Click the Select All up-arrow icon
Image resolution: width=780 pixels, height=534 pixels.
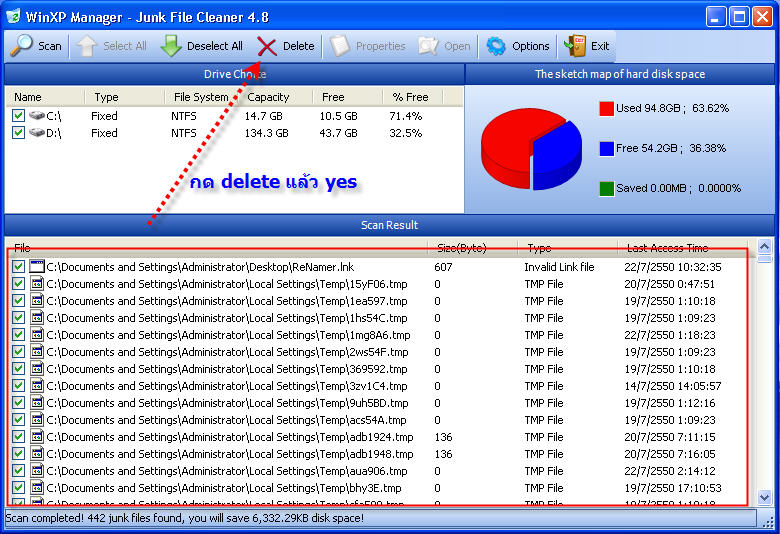click(x=87, y=46)
